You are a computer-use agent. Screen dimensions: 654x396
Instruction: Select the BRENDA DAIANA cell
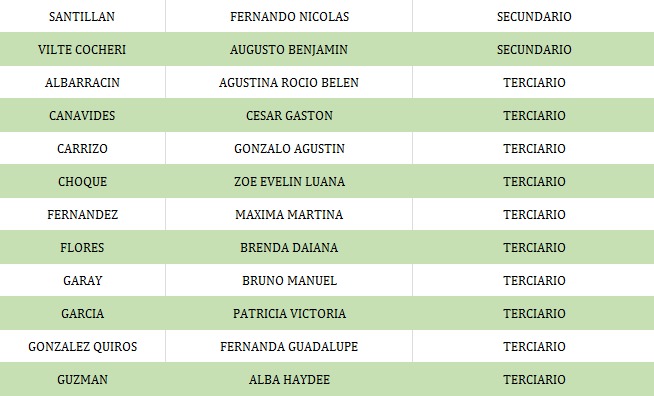click(x=289, y=247)
